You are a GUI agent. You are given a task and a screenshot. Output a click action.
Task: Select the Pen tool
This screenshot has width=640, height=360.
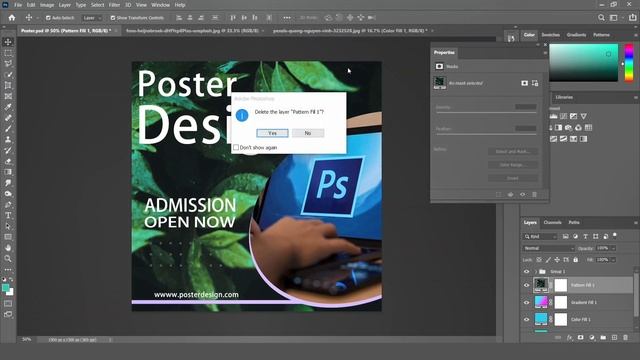(8, 204)
